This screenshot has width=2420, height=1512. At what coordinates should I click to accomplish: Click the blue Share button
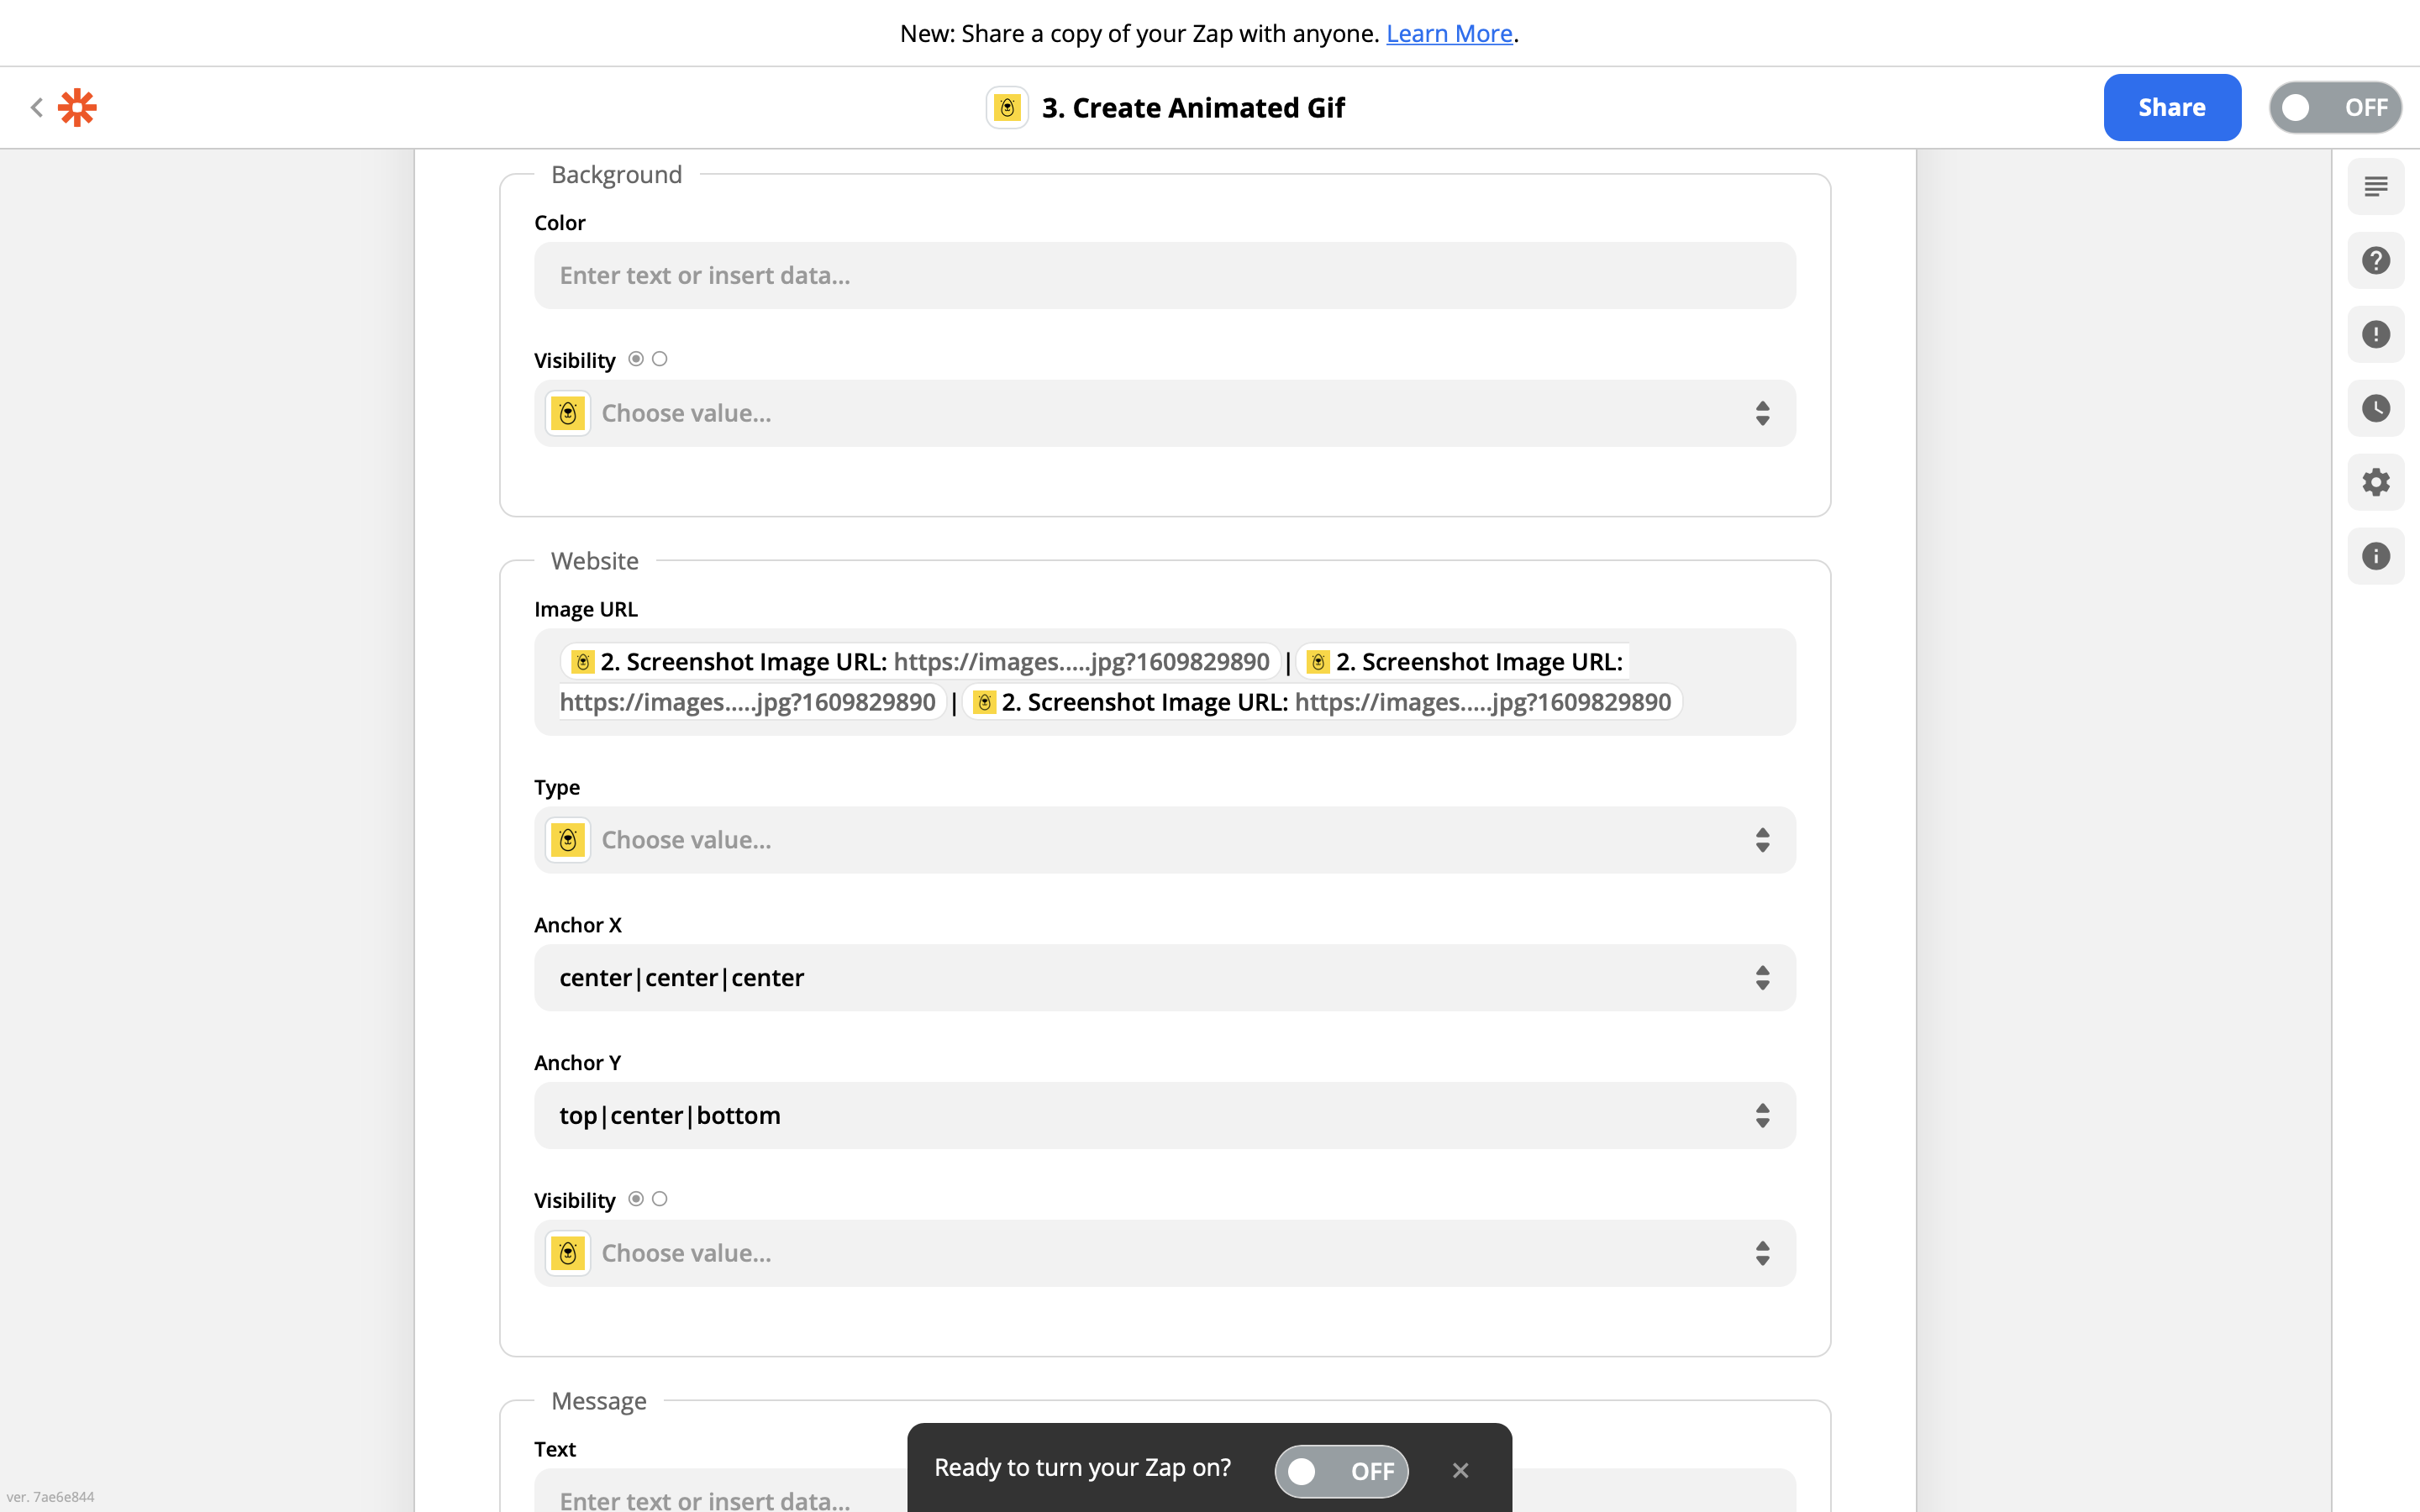(x=2171, y=107)
